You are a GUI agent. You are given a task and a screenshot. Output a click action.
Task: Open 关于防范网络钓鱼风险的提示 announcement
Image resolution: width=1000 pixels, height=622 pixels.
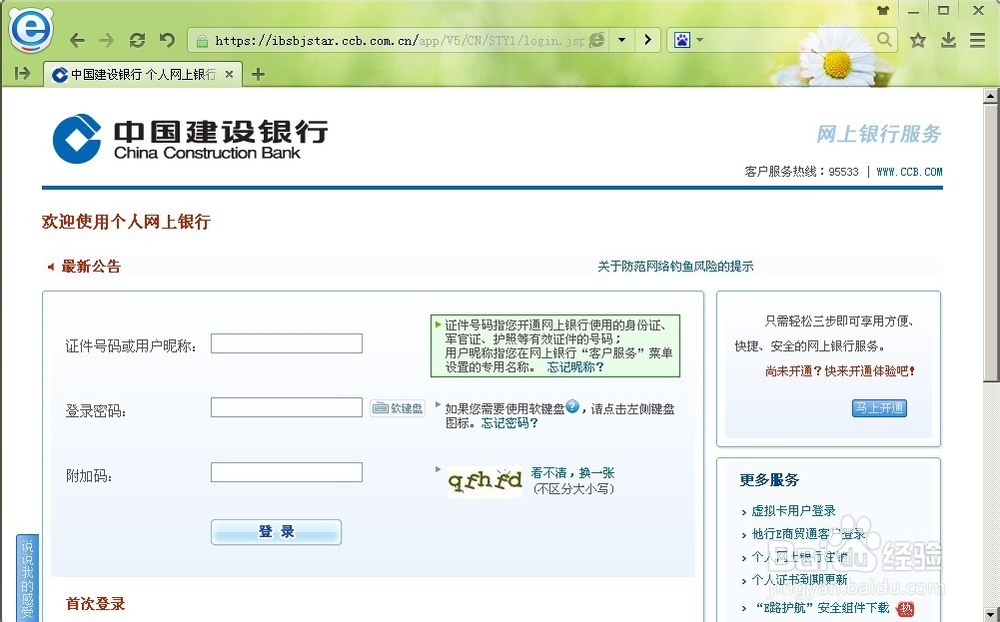pyautogui.click(x=675, y=266)
